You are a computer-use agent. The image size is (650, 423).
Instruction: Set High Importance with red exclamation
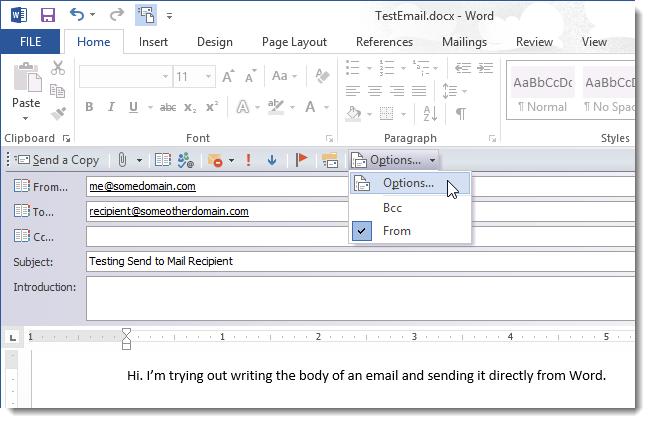(x=248, y=160)
